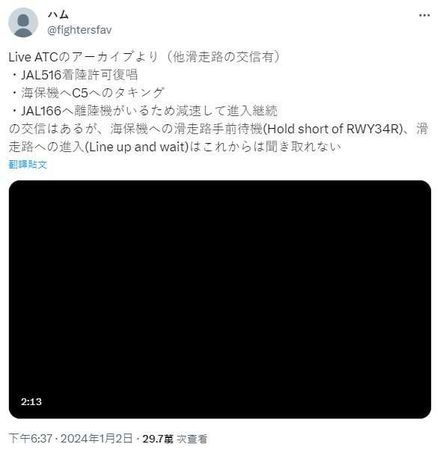Click the 2024年1月2日 post date
The width and height of the screenshot is (440, 450).
[97, 438]
